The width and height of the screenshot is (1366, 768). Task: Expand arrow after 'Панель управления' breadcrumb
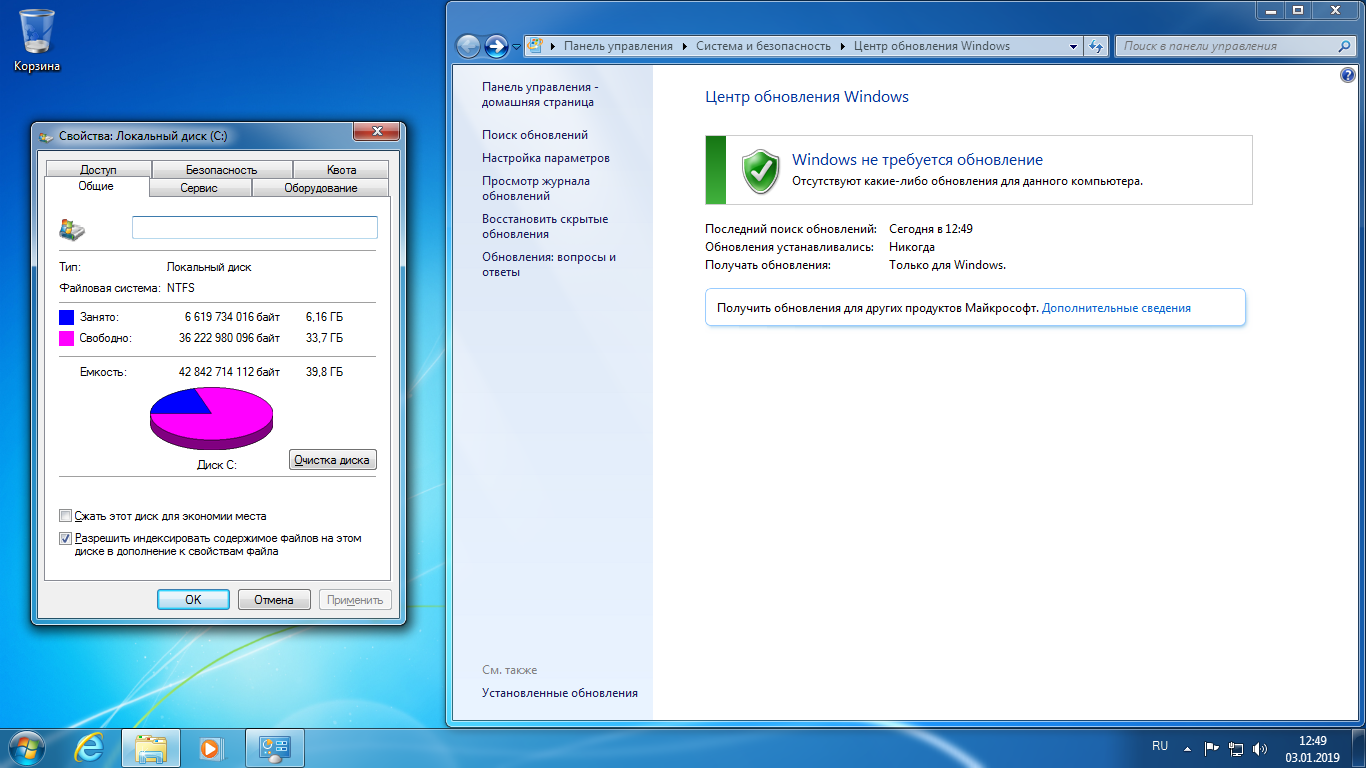685,46
